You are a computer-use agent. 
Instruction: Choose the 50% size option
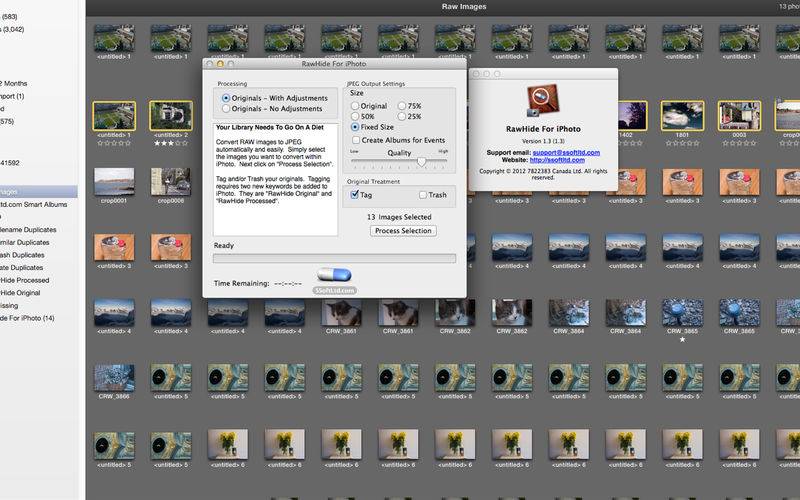pos(355,116)
